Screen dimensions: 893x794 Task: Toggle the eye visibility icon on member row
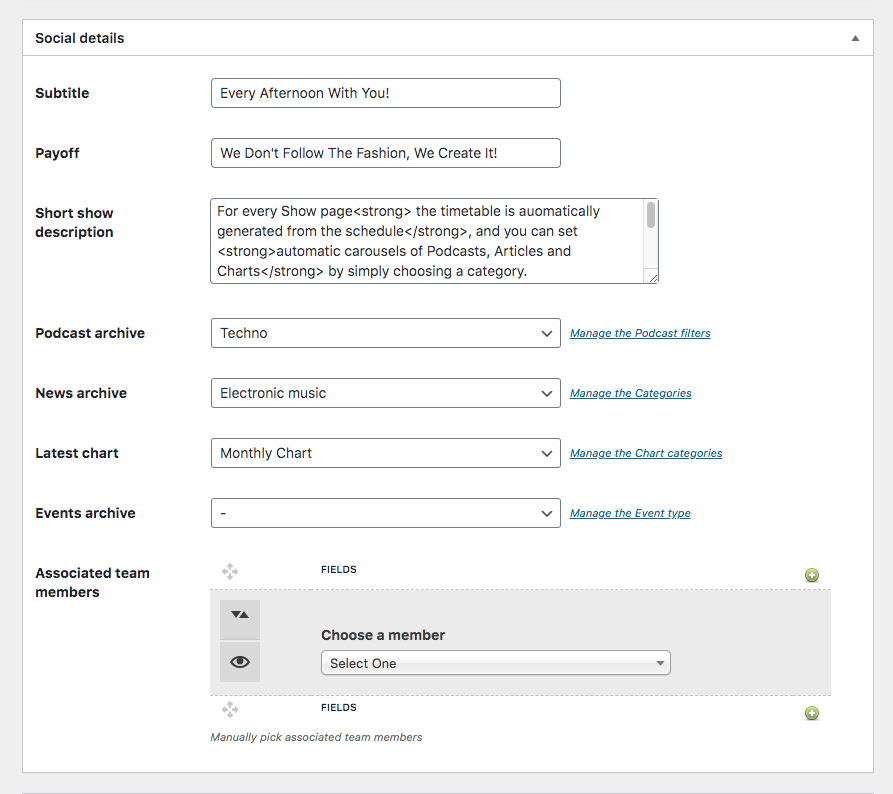pos(240,662)
